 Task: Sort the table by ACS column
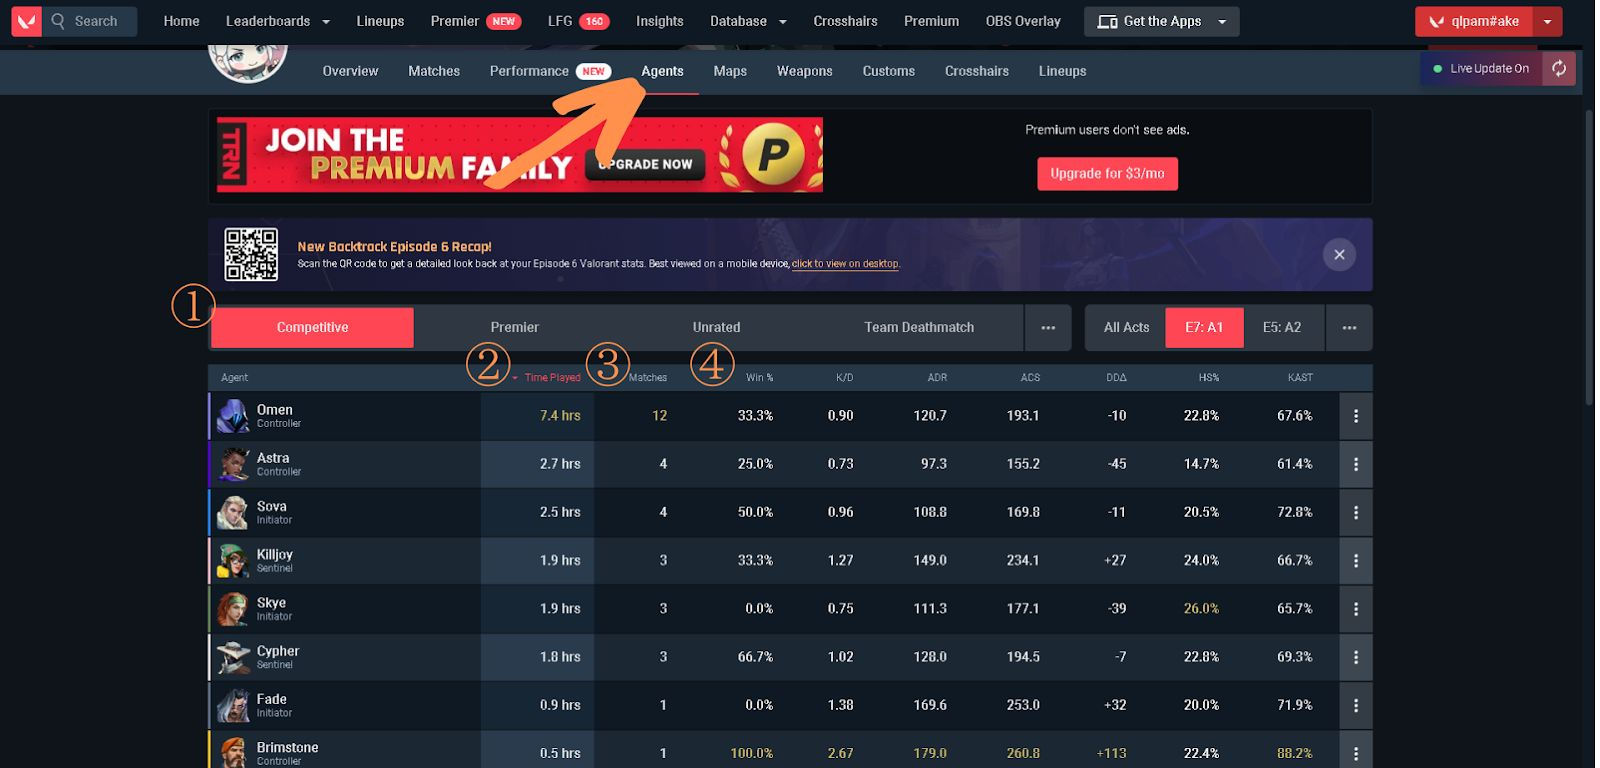click(1030, 378)
